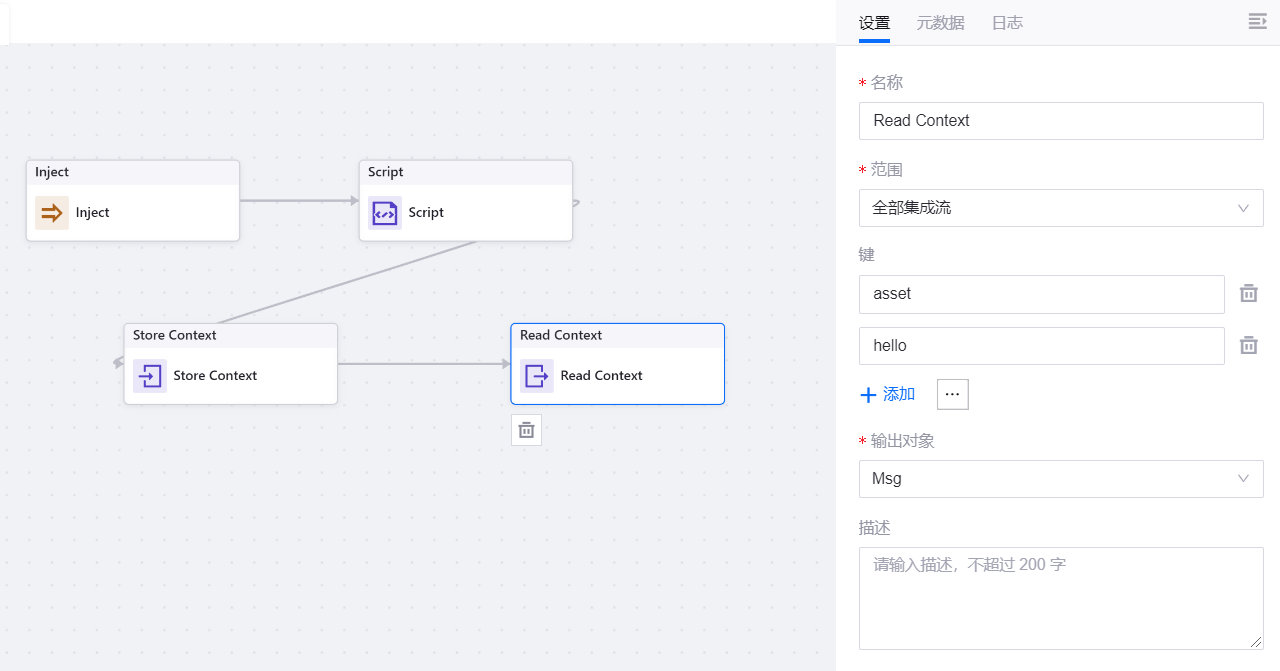Image resolution: width=1280 pixels, height=671 pixels.
Task: Click the key input field containing asset
Action: tap(1041, 294)
